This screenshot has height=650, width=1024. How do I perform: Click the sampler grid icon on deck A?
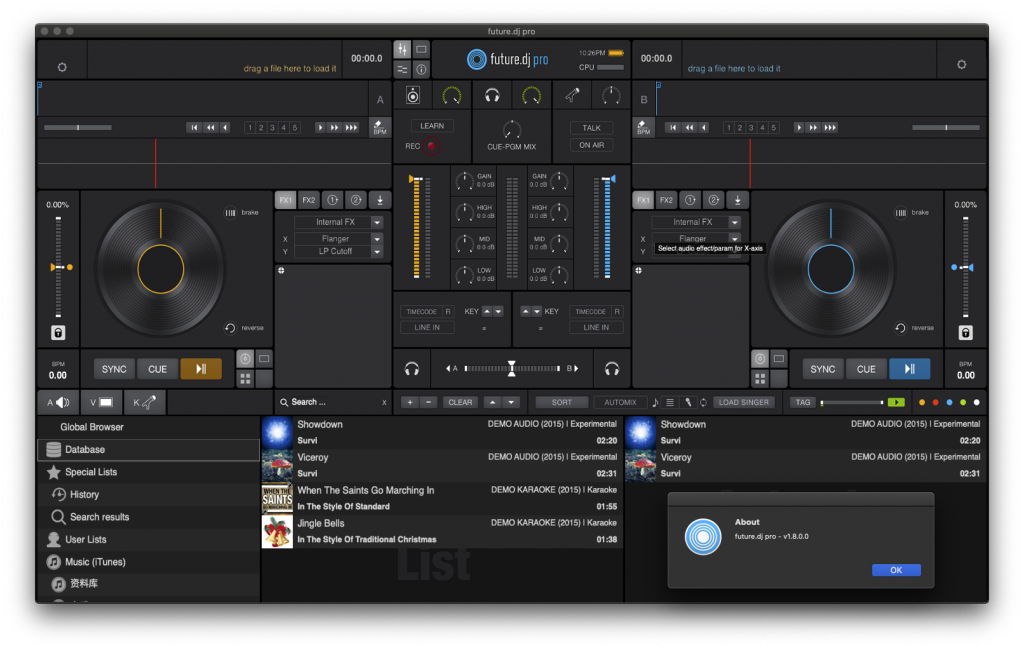tap(245, 378)
